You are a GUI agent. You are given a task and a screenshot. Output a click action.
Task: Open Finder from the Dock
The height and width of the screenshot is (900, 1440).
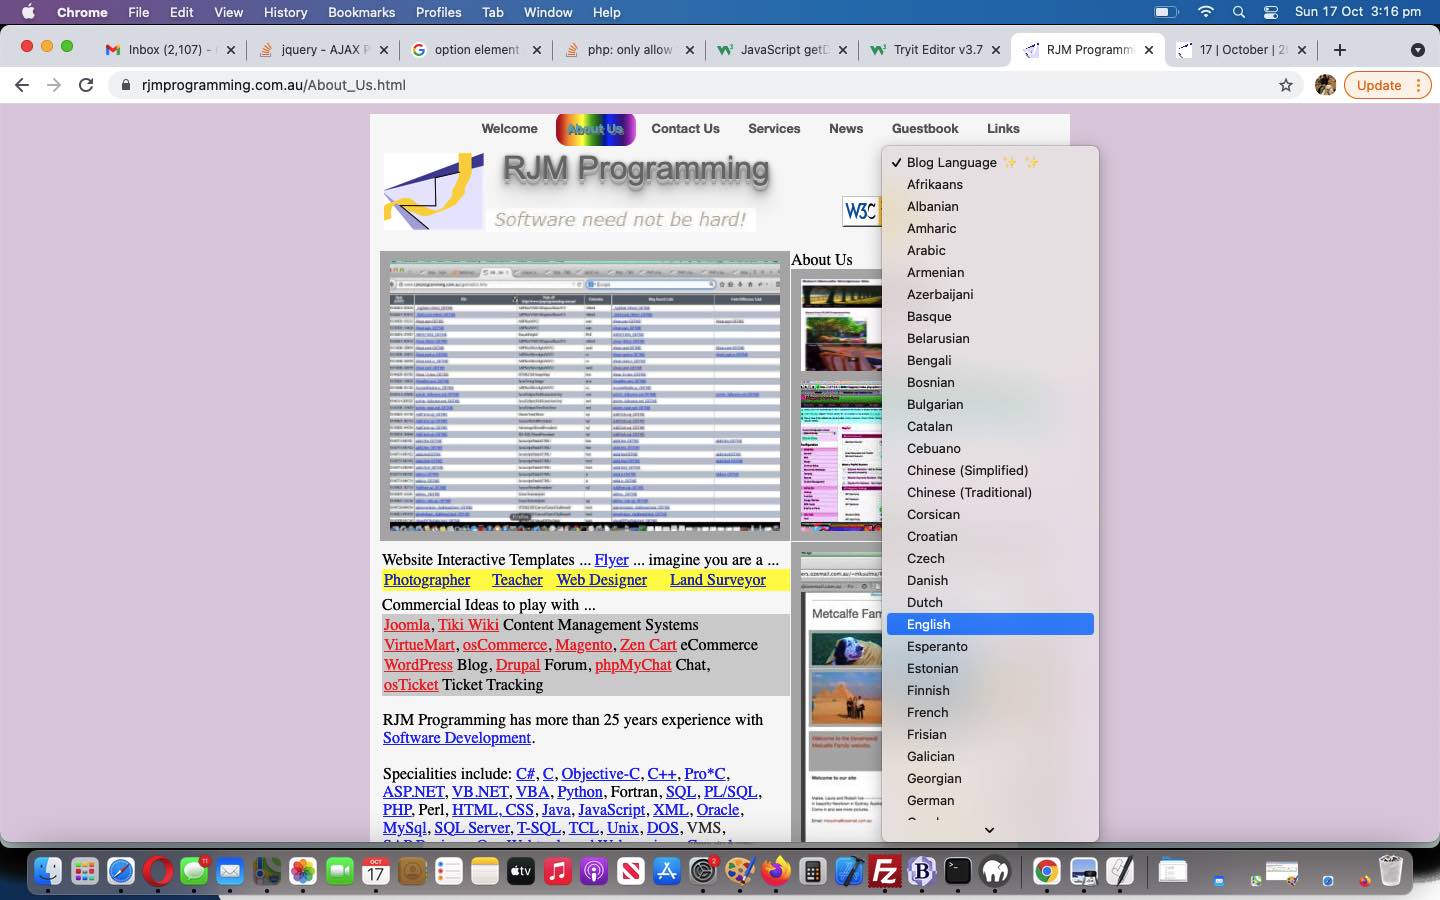pos(47,872)
